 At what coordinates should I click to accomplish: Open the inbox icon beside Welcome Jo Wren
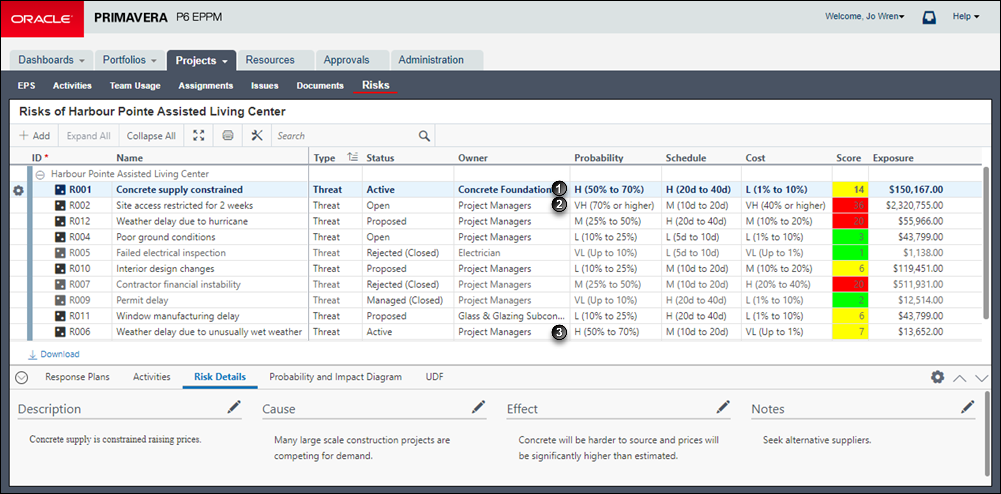pos(930,18)
